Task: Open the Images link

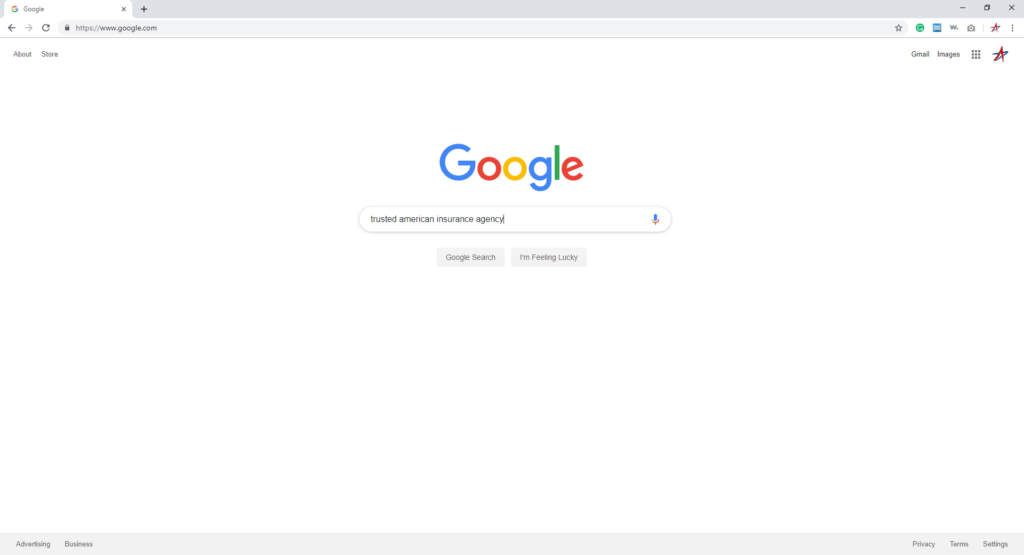Action: 948,54
